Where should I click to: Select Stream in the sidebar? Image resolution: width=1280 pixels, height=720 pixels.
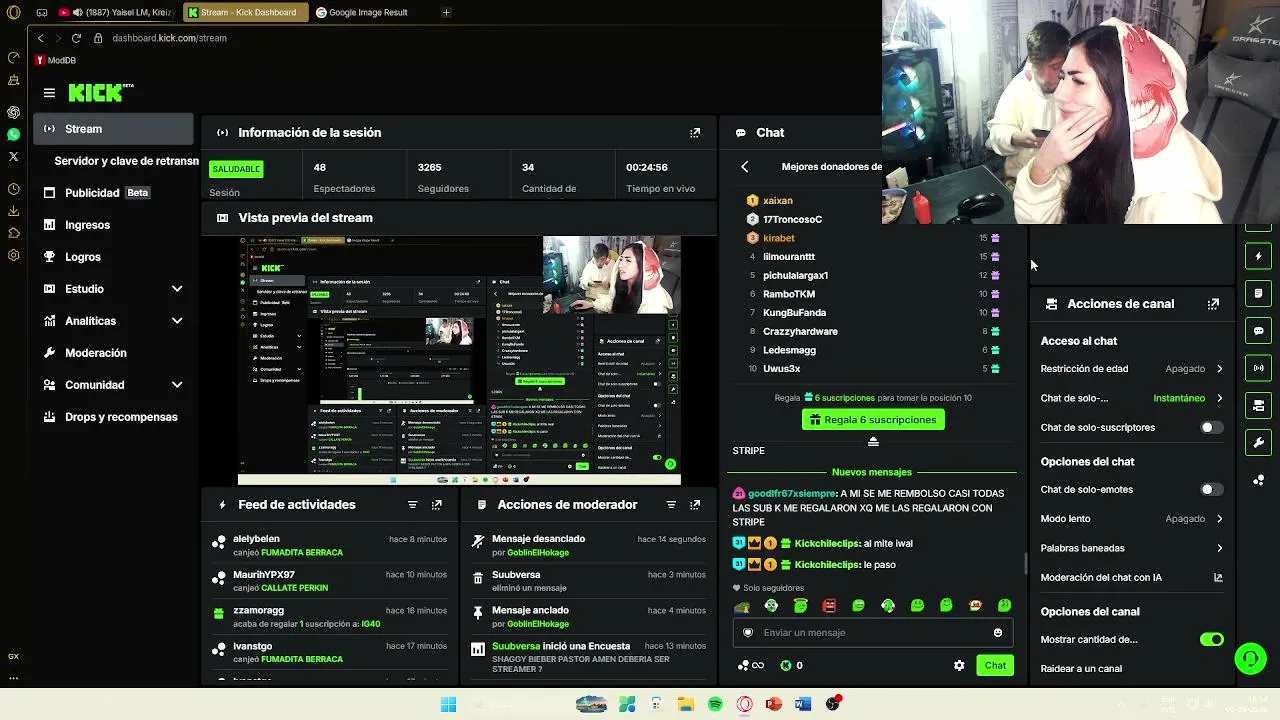[113, 129]
